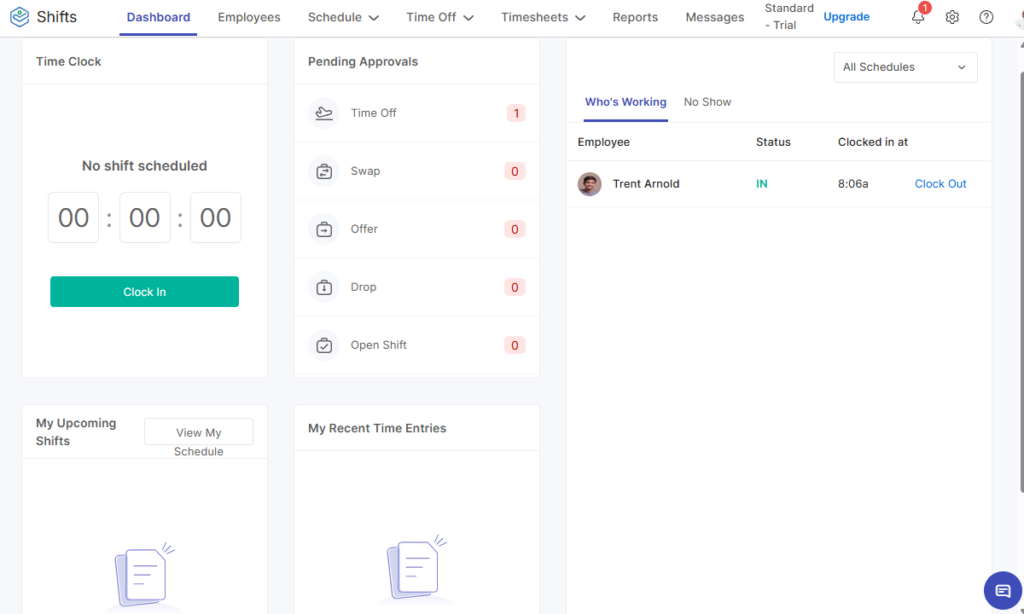Click the Pending Approvals heading
Screen dimensions: 1024x614
pos(362,61)
